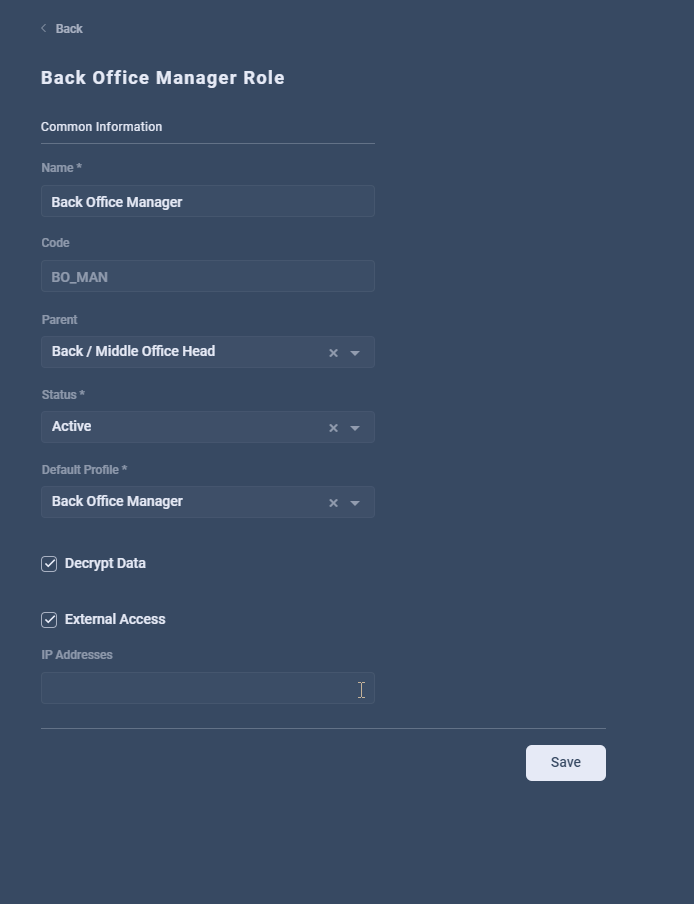Click the Active status value
Screen dimensions: 694x904
[71, 426]
